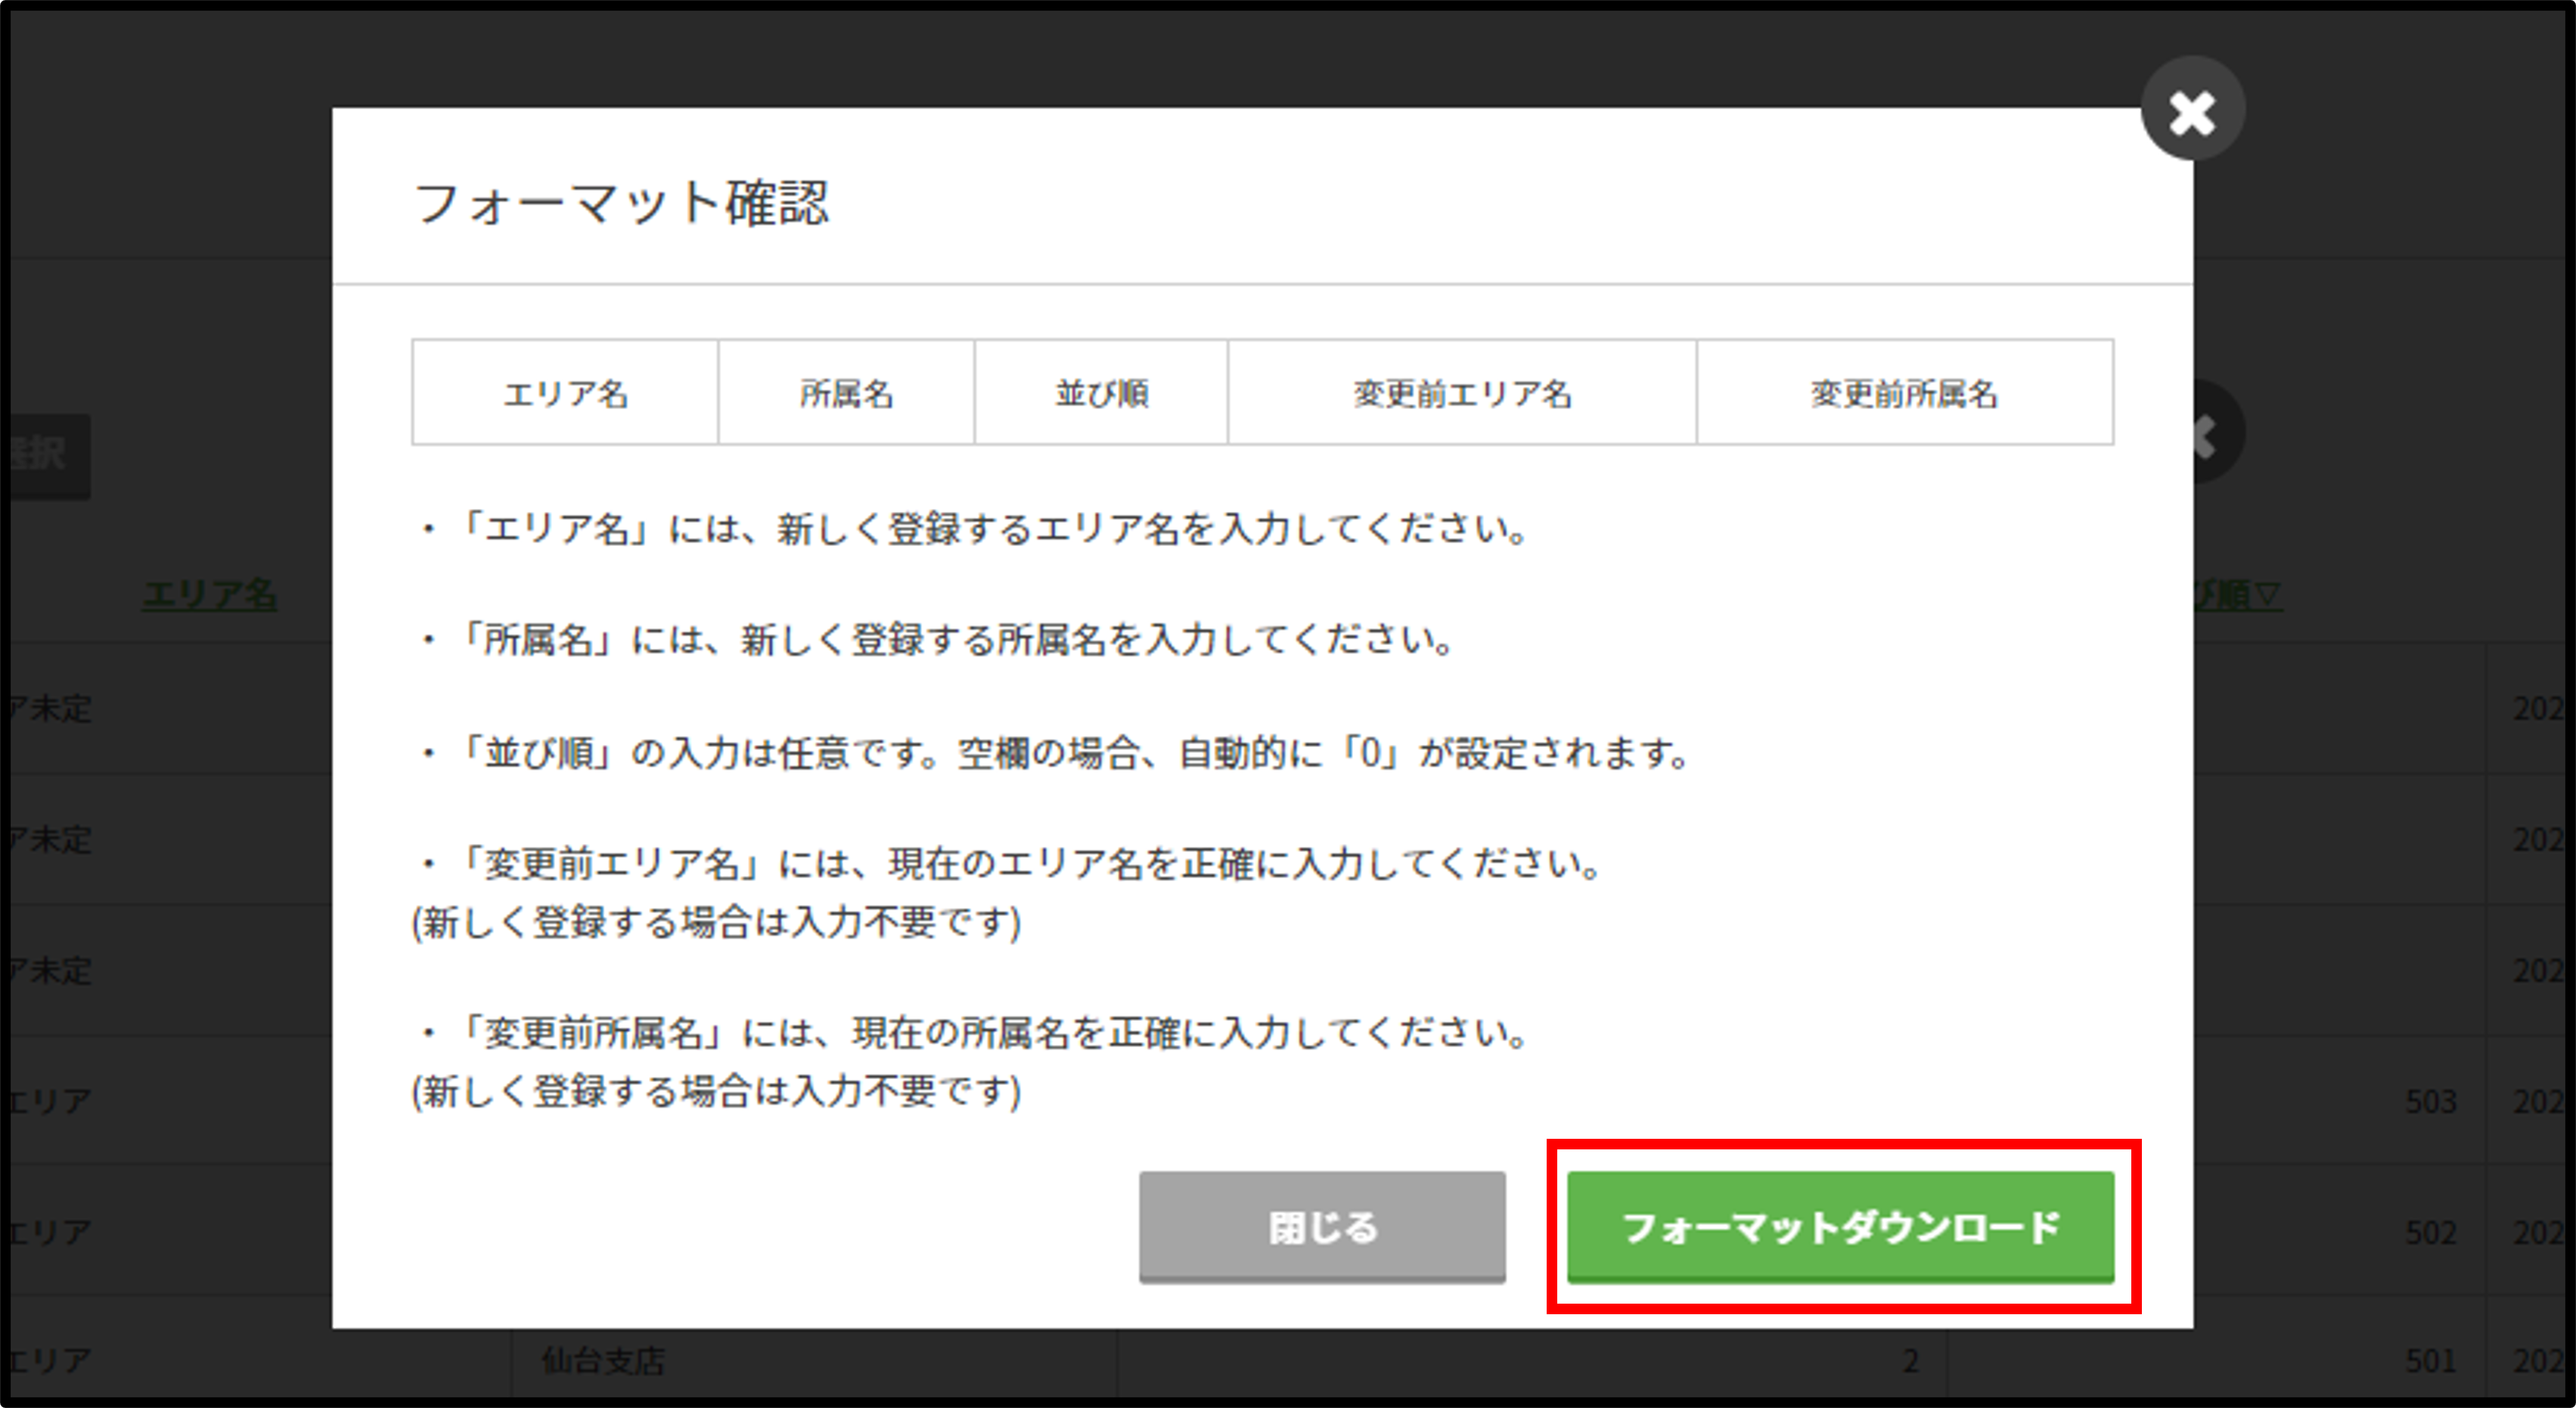Select the 並び順 column header
This screenshot has height=1408, width=2576.
pyautogui.click(x=1100, y=393)
